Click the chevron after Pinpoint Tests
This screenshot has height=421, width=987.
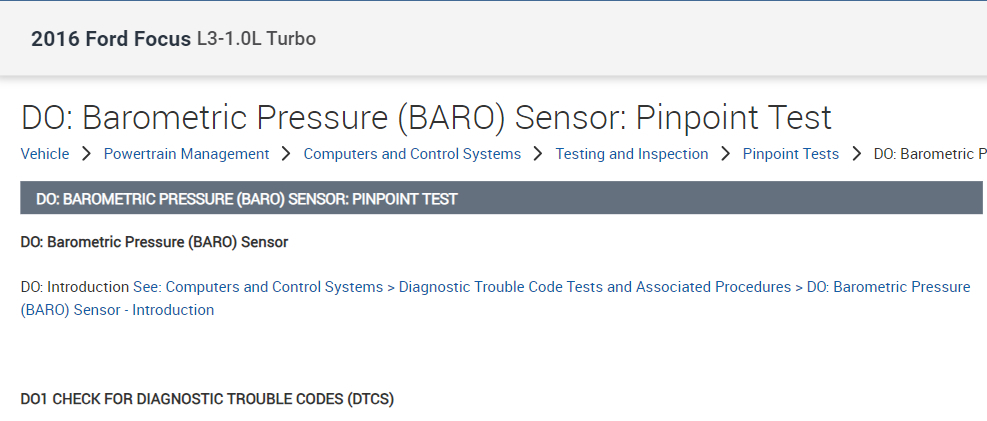pyautogui.click(x=857, y=154)
